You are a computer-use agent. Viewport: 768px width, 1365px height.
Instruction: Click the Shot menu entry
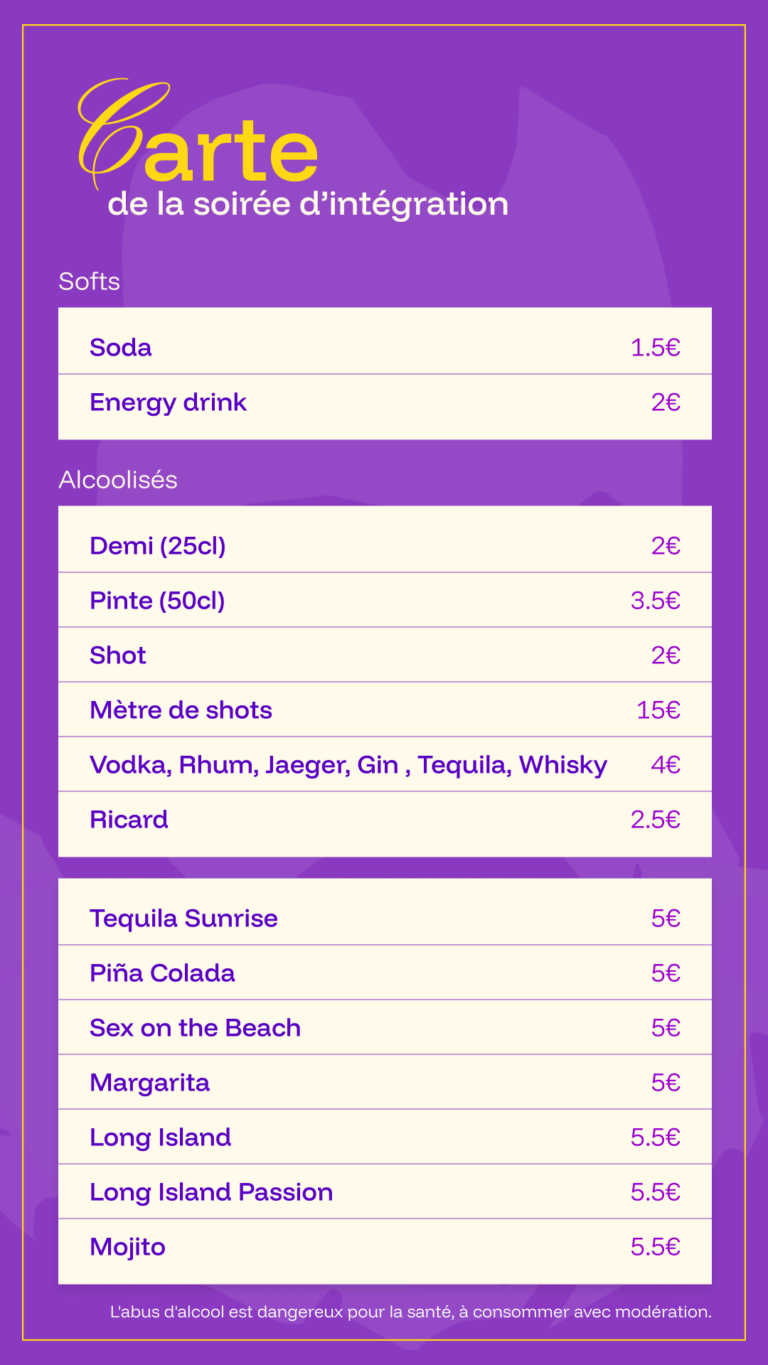pyautogui.click(x=118, y=656)
